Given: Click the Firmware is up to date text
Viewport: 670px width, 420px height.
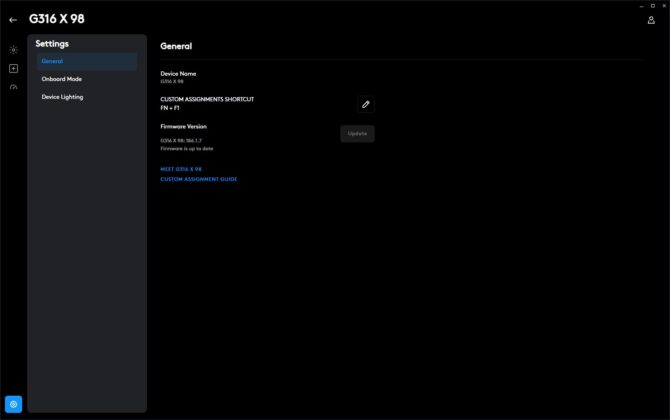Looking at the screenshot, I should click(x=187, y=149).
